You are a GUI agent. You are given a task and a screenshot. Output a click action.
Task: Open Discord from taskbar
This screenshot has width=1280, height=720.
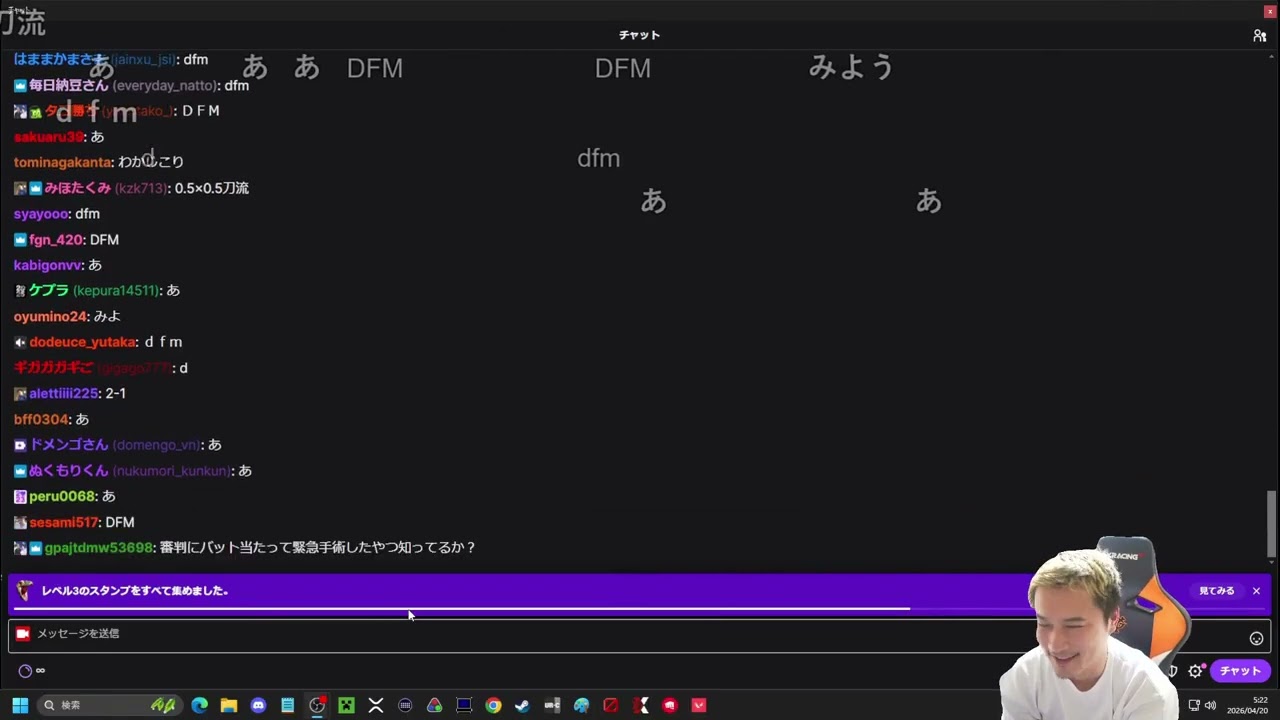pyautogui.click(x=258, y=705)
